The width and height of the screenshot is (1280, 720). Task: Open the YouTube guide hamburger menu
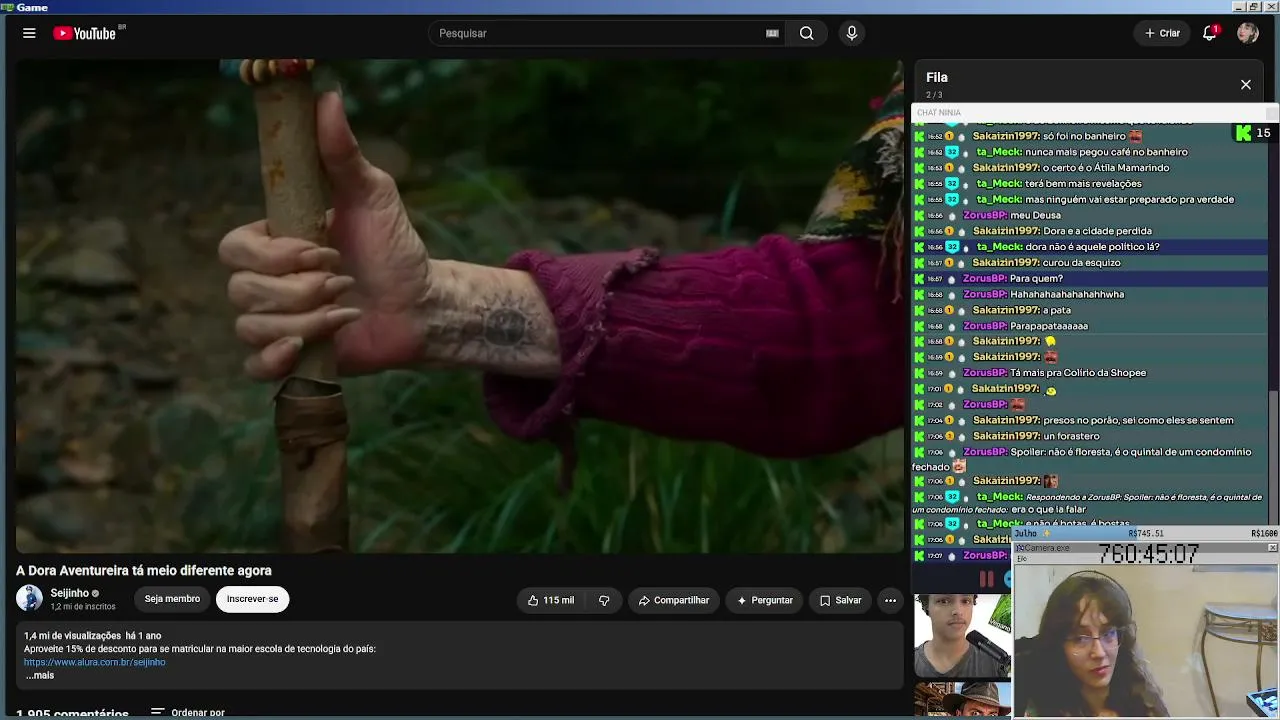coord(29,33)
